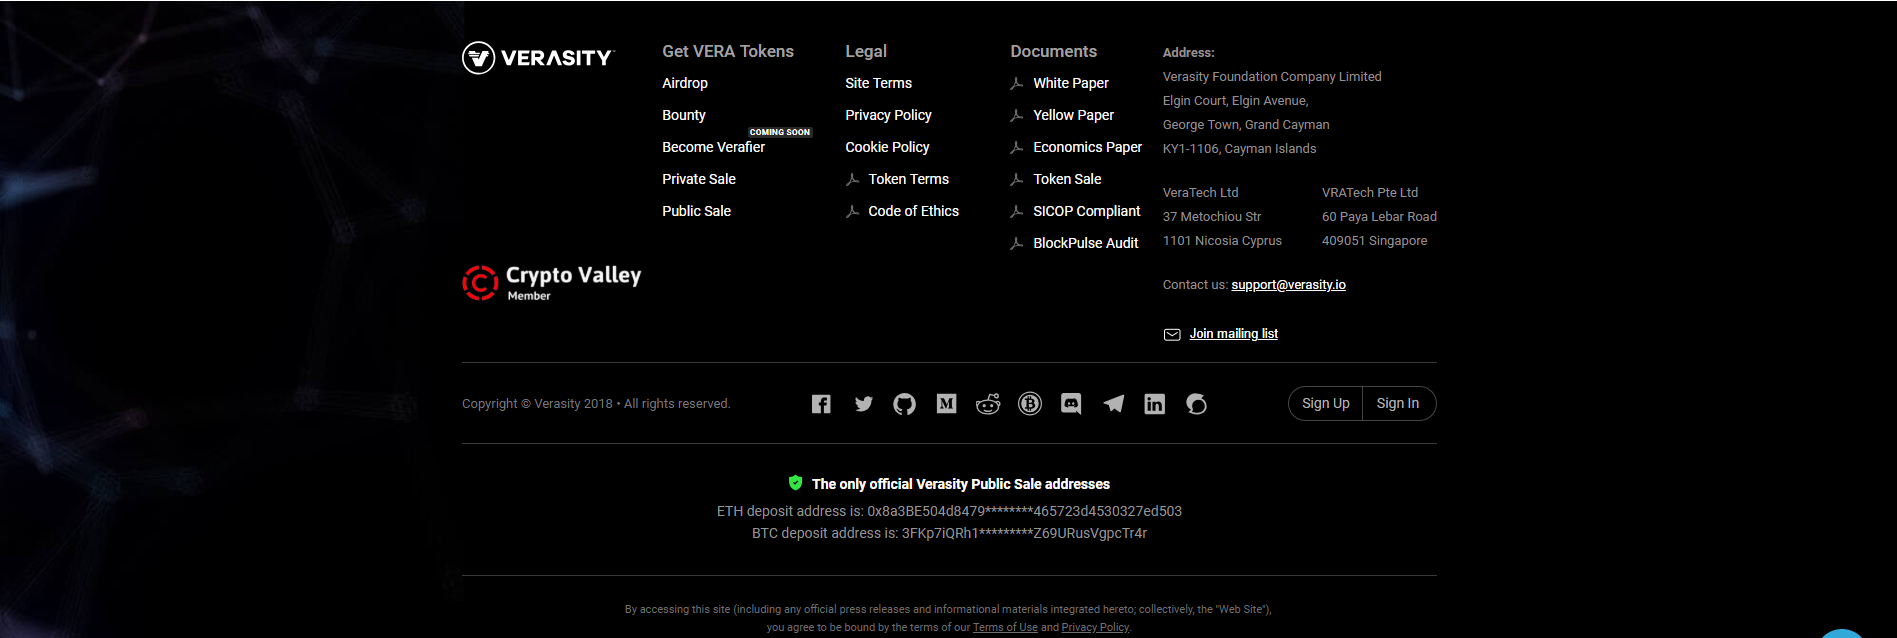Open the Public Sale link

pyautogui.click(x=696, y=211)
